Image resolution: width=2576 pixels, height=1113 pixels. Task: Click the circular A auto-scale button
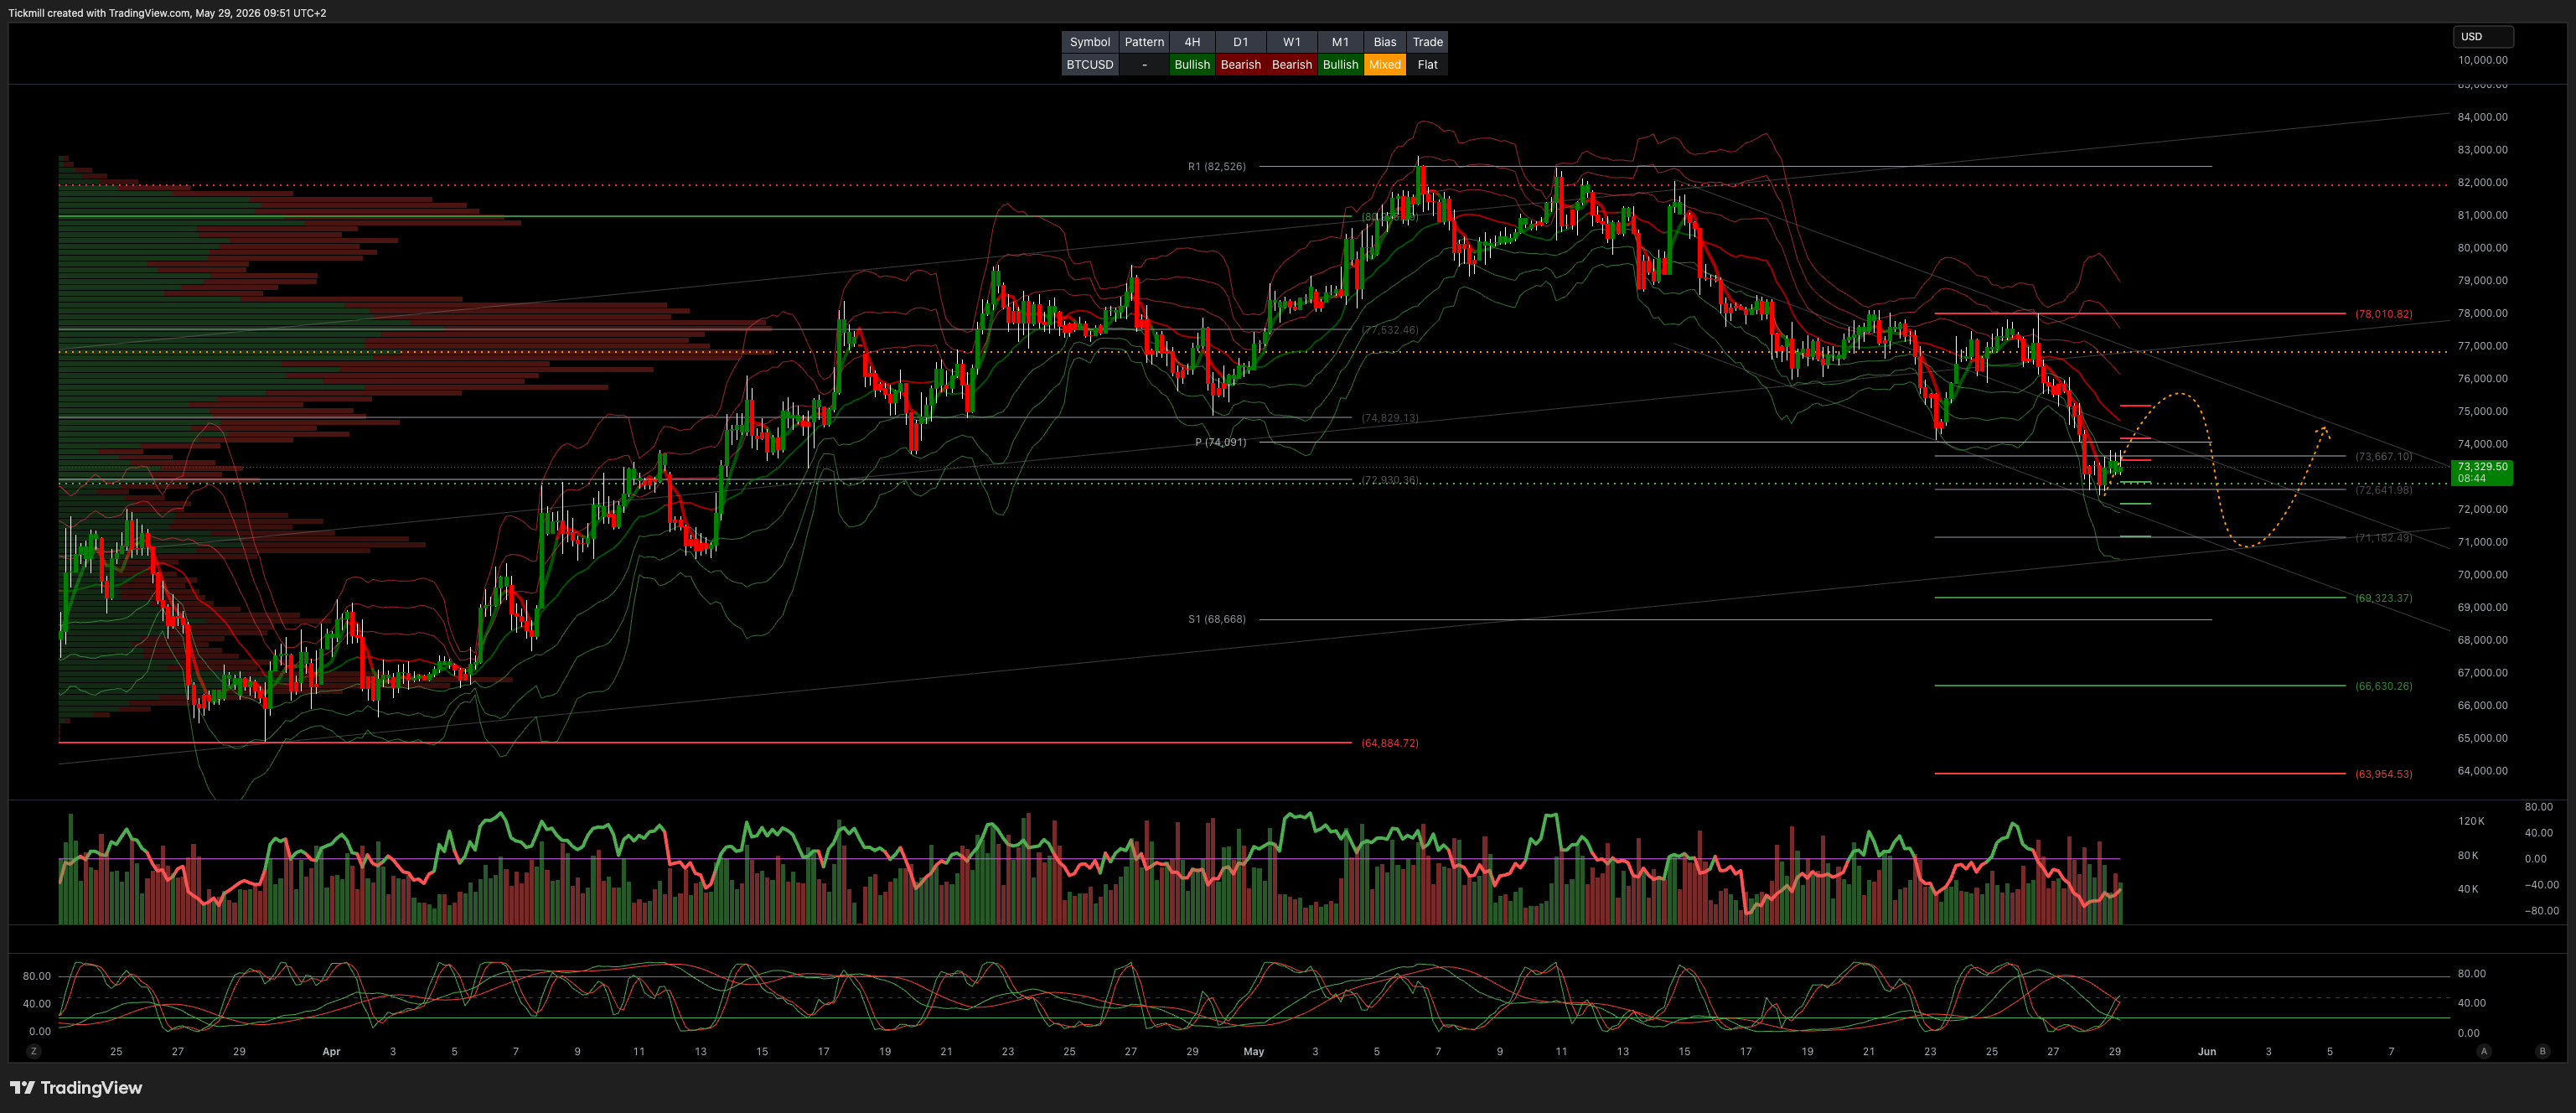[2484, 1051]
